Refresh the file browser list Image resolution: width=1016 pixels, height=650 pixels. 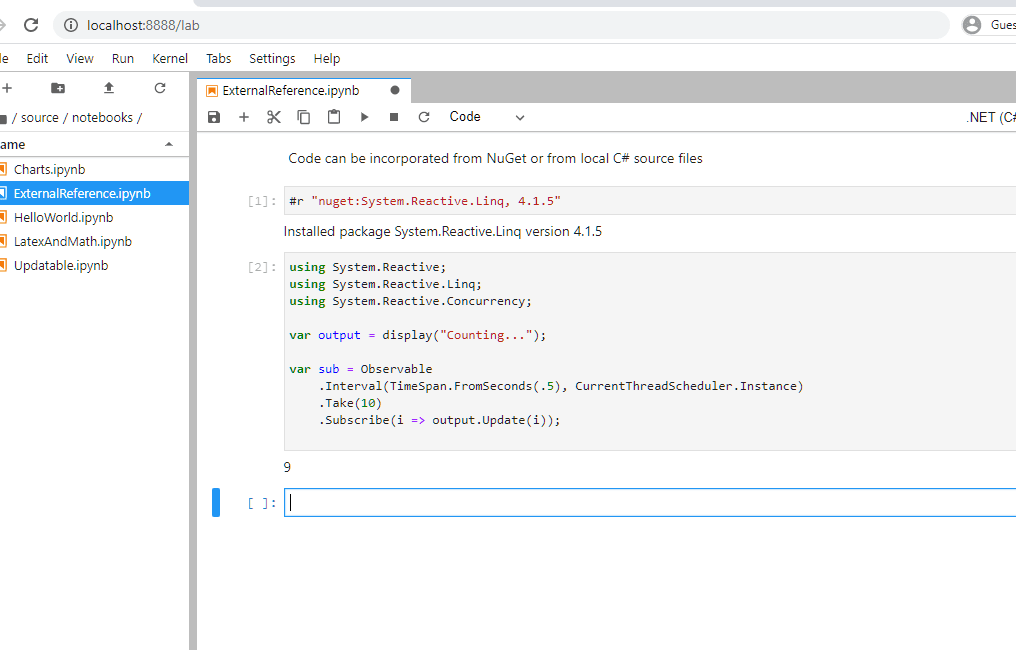coord(160,88)
